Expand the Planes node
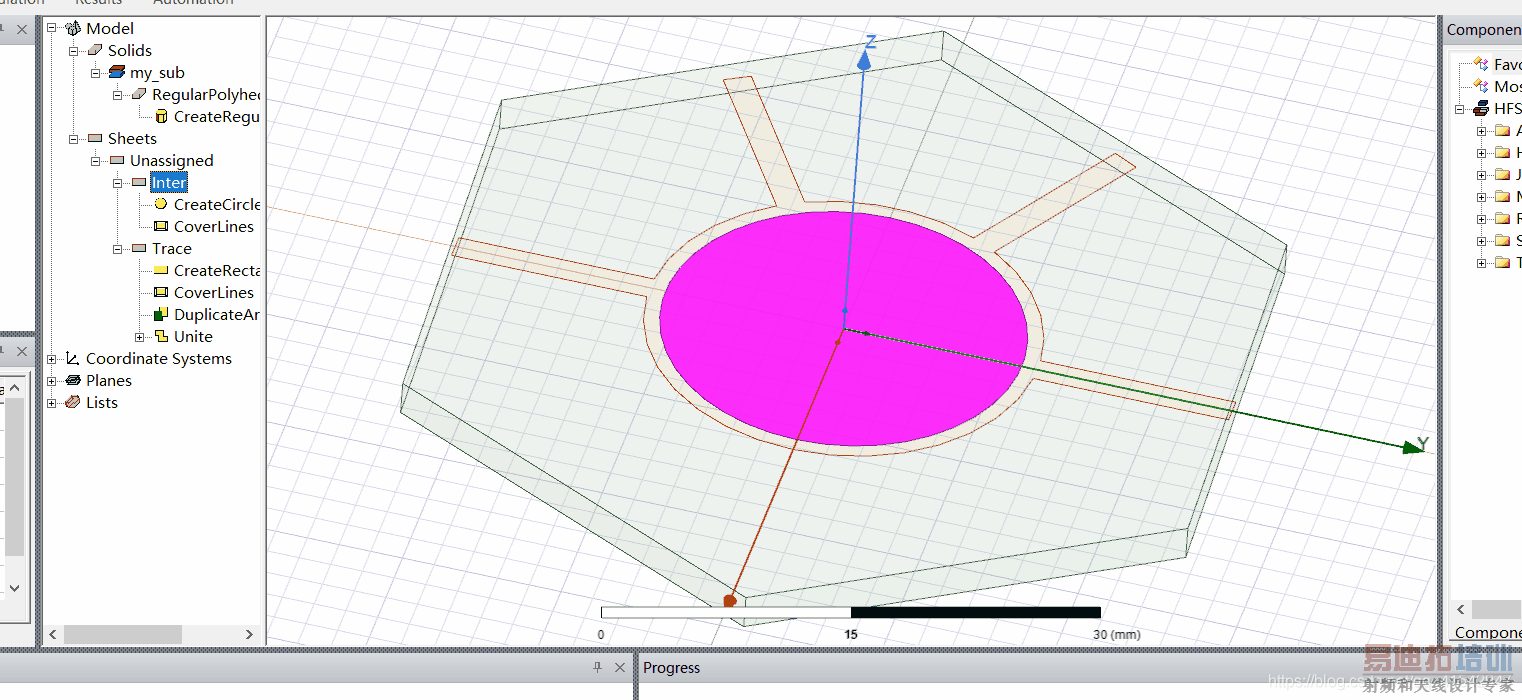This screenshot has height=700, width=1522. click(x=52, y=380)
